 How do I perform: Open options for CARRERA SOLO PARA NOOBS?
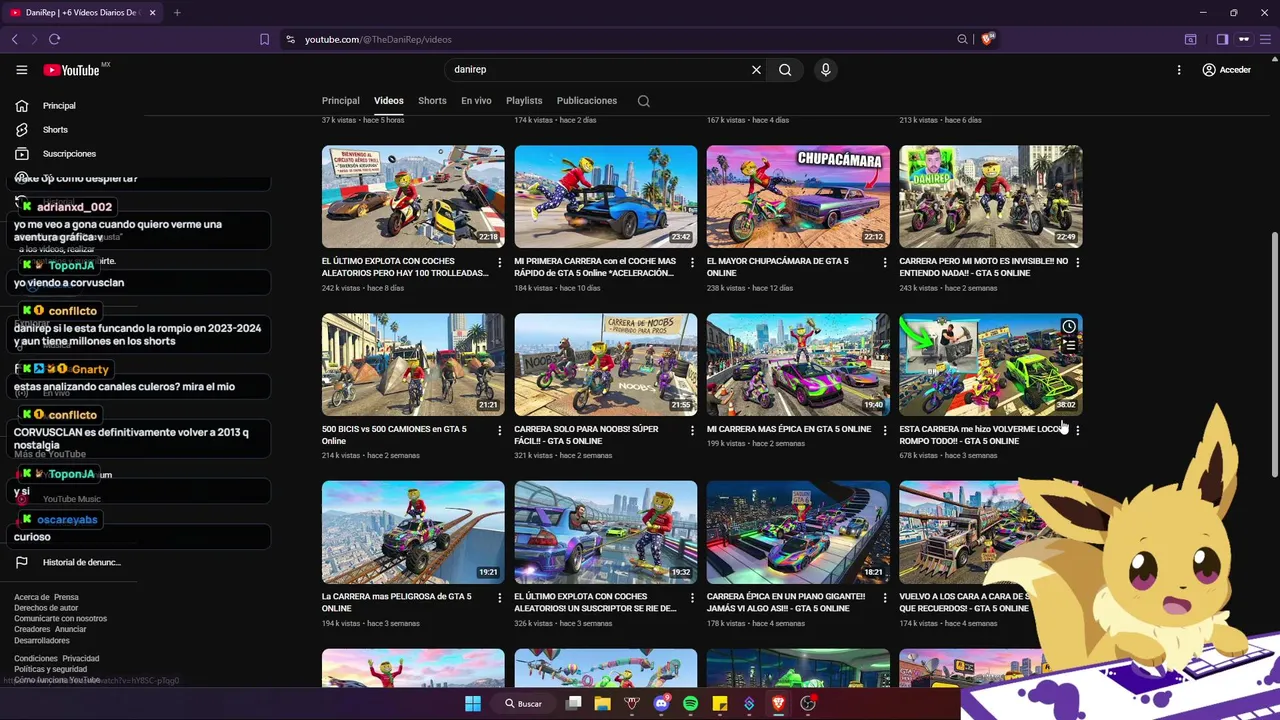(x=692, y=431)
